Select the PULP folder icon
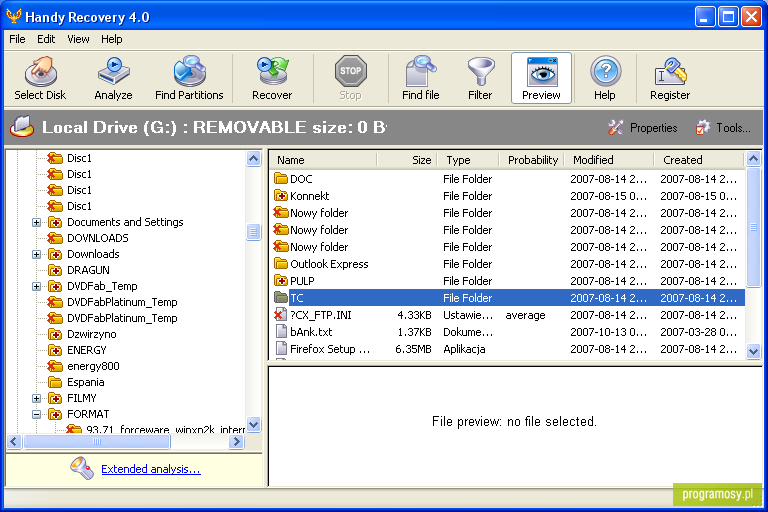This screenshot has height=512, width=768. point(281,281)
